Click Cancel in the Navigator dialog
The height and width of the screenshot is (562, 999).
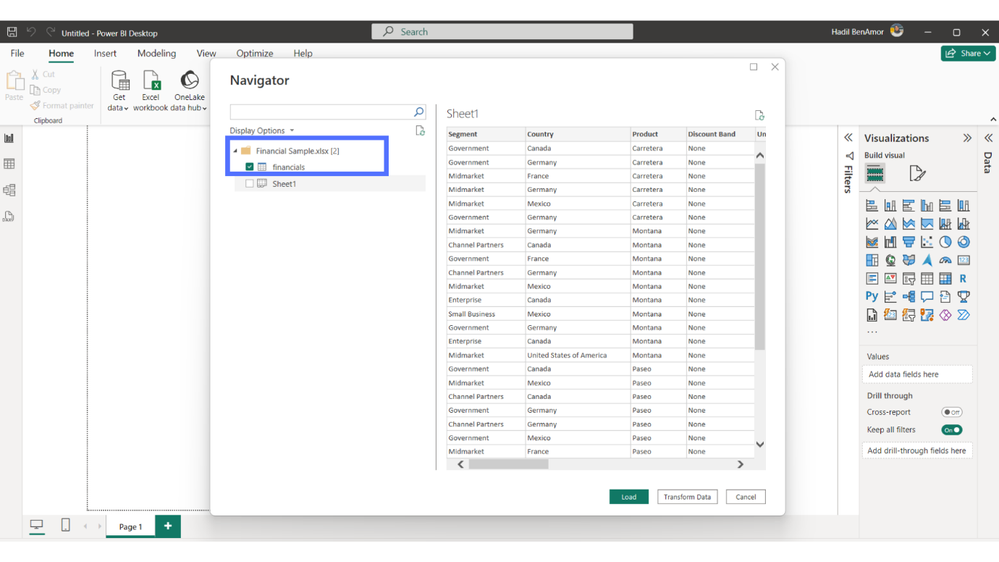(x=745, y=497)
